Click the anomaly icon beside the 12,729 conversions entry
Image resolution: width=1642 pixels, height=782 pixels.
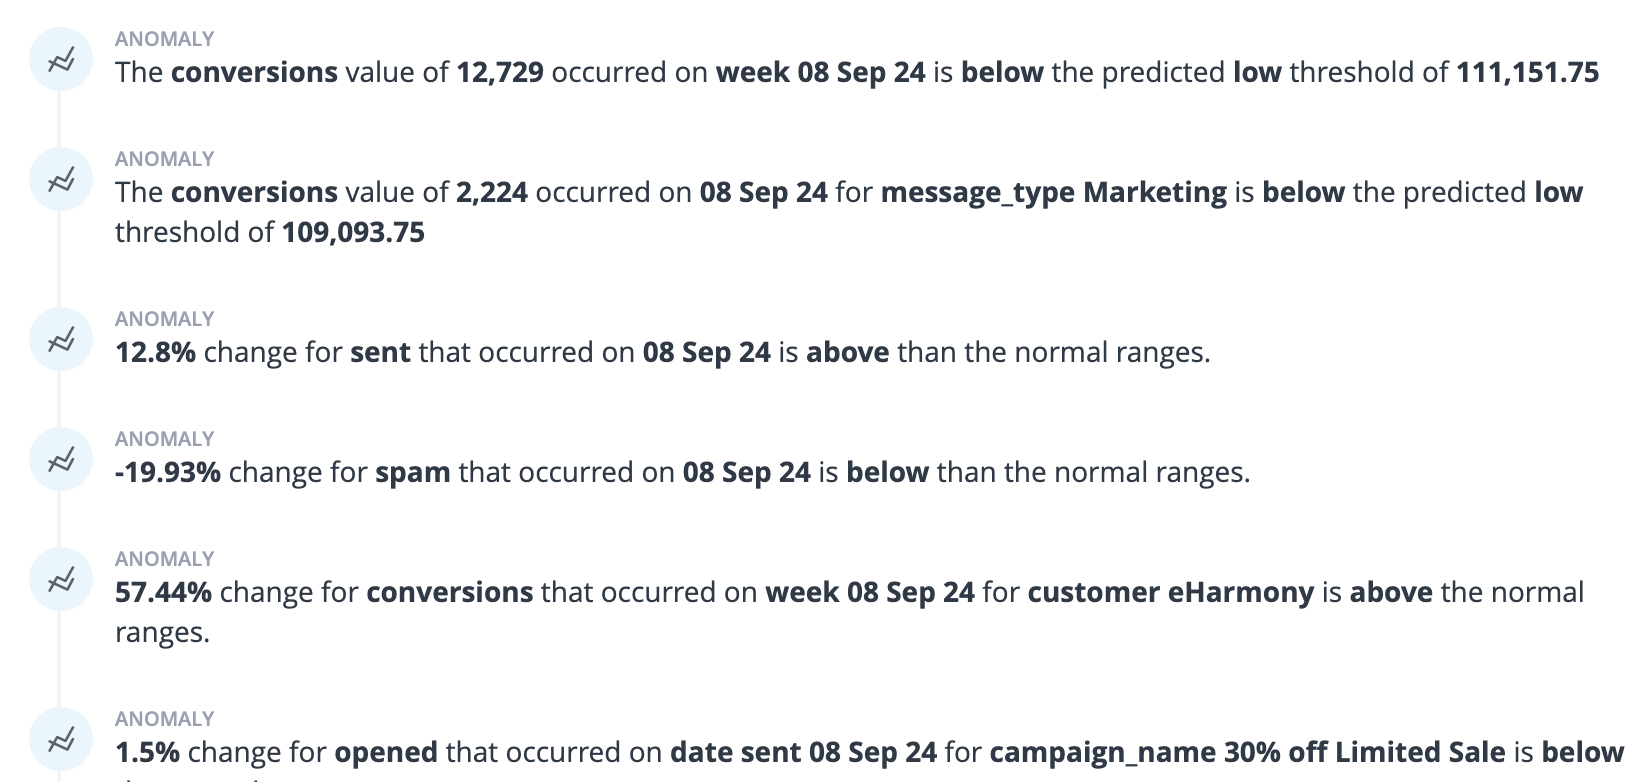click(x=61, y=60)
